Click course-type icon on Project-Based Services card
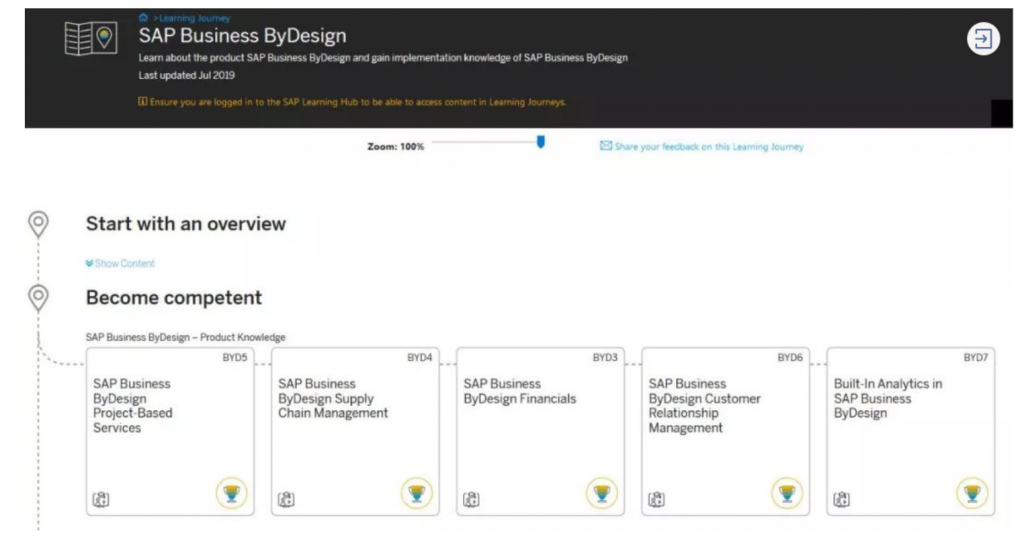 [101, 499]
